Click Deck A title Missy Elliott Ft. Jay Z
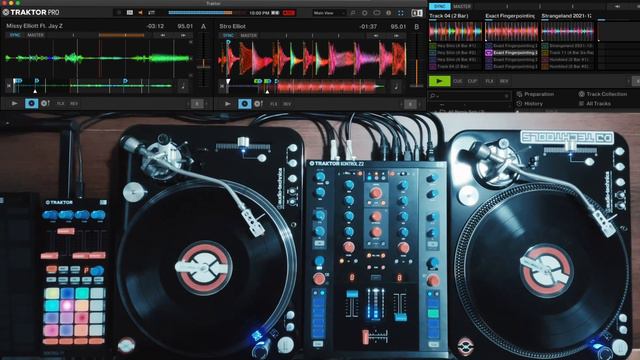 [x=35, y=26]
